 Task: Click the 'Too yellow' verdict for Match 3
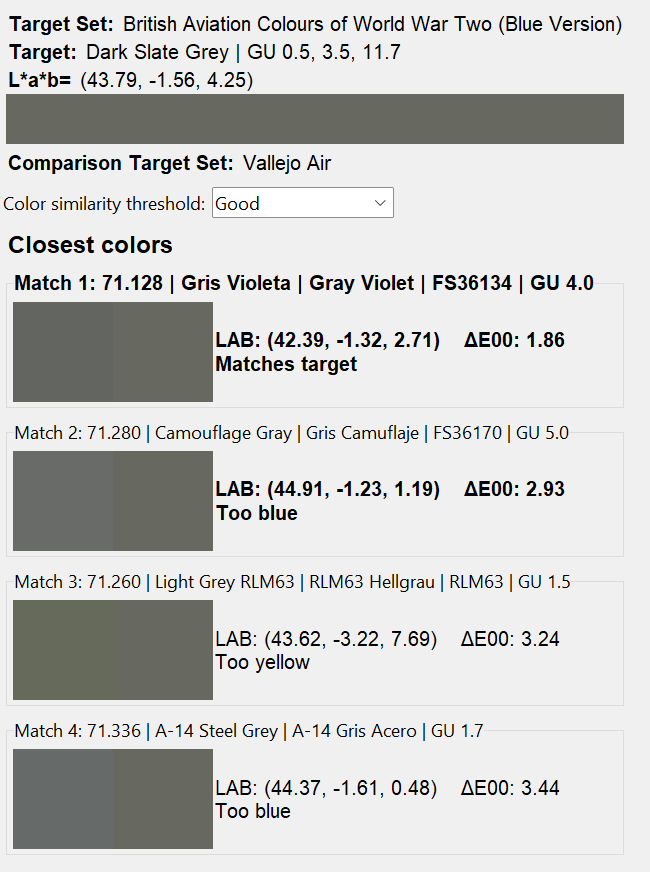tap(263, 662)
